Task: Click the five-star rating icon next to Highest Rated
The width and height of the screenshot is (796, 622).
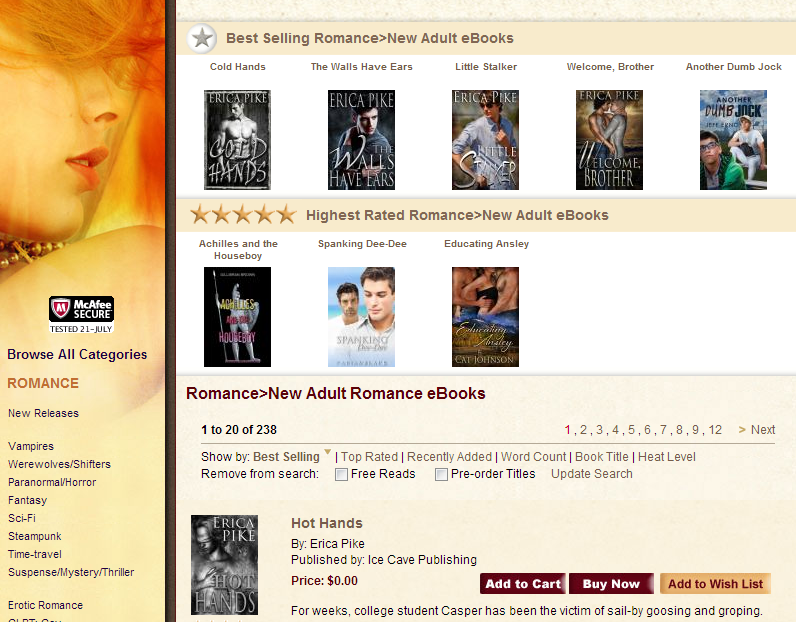Action: pos(243,215)
